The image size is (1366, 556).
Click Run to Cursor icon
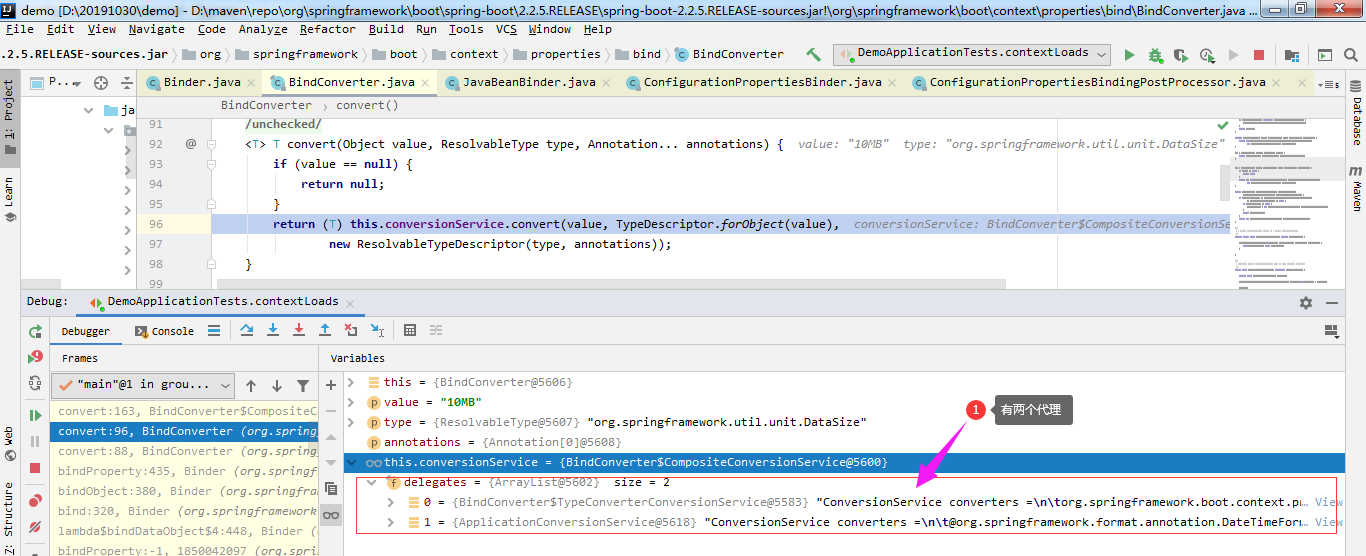coord(377,330)
